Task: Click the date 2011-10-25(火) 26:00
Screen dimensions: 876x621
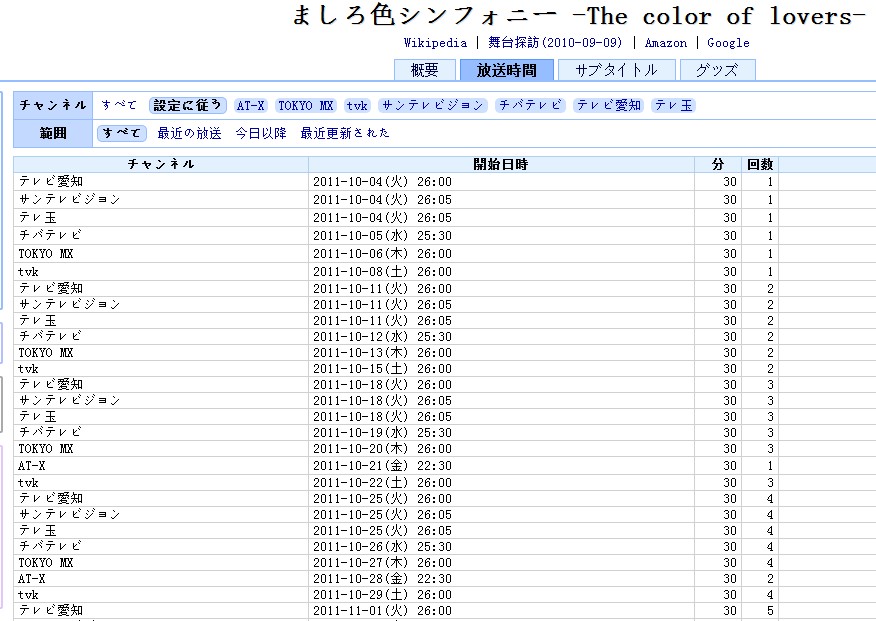Action: point(382,499)
